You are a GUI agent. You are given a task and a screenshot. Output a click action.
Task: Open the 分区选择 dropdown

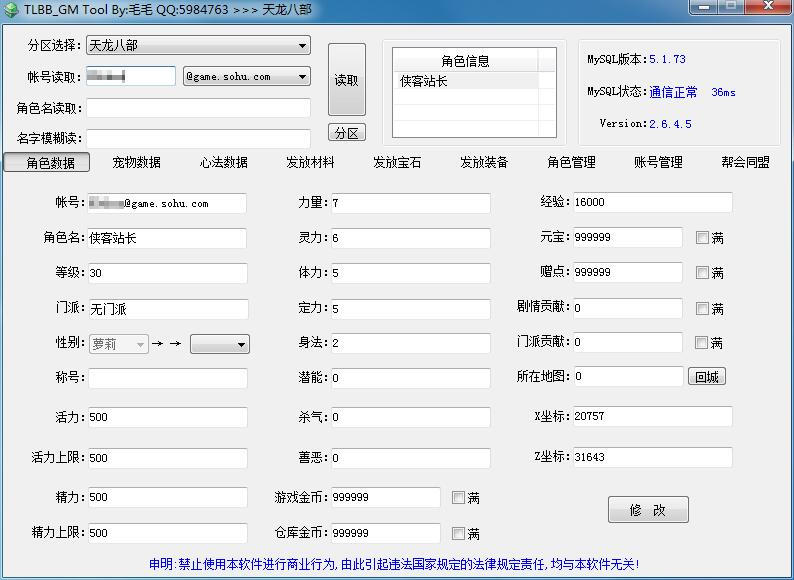click(302, 46)
